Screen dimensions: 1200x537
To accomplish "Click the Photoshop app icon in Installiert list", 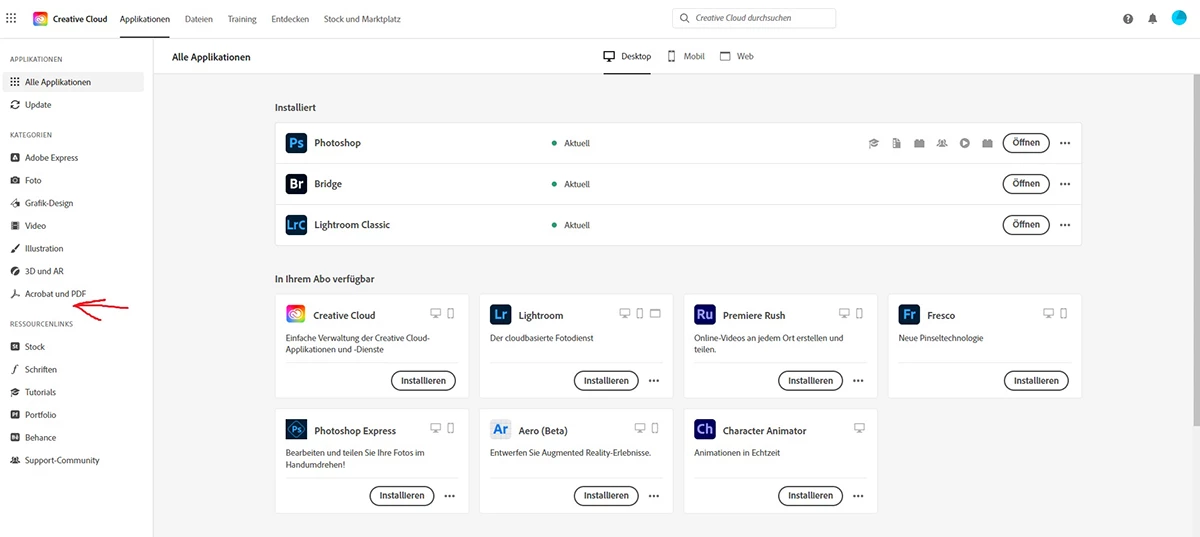I will pyautogui.click(x=296, y=143).
